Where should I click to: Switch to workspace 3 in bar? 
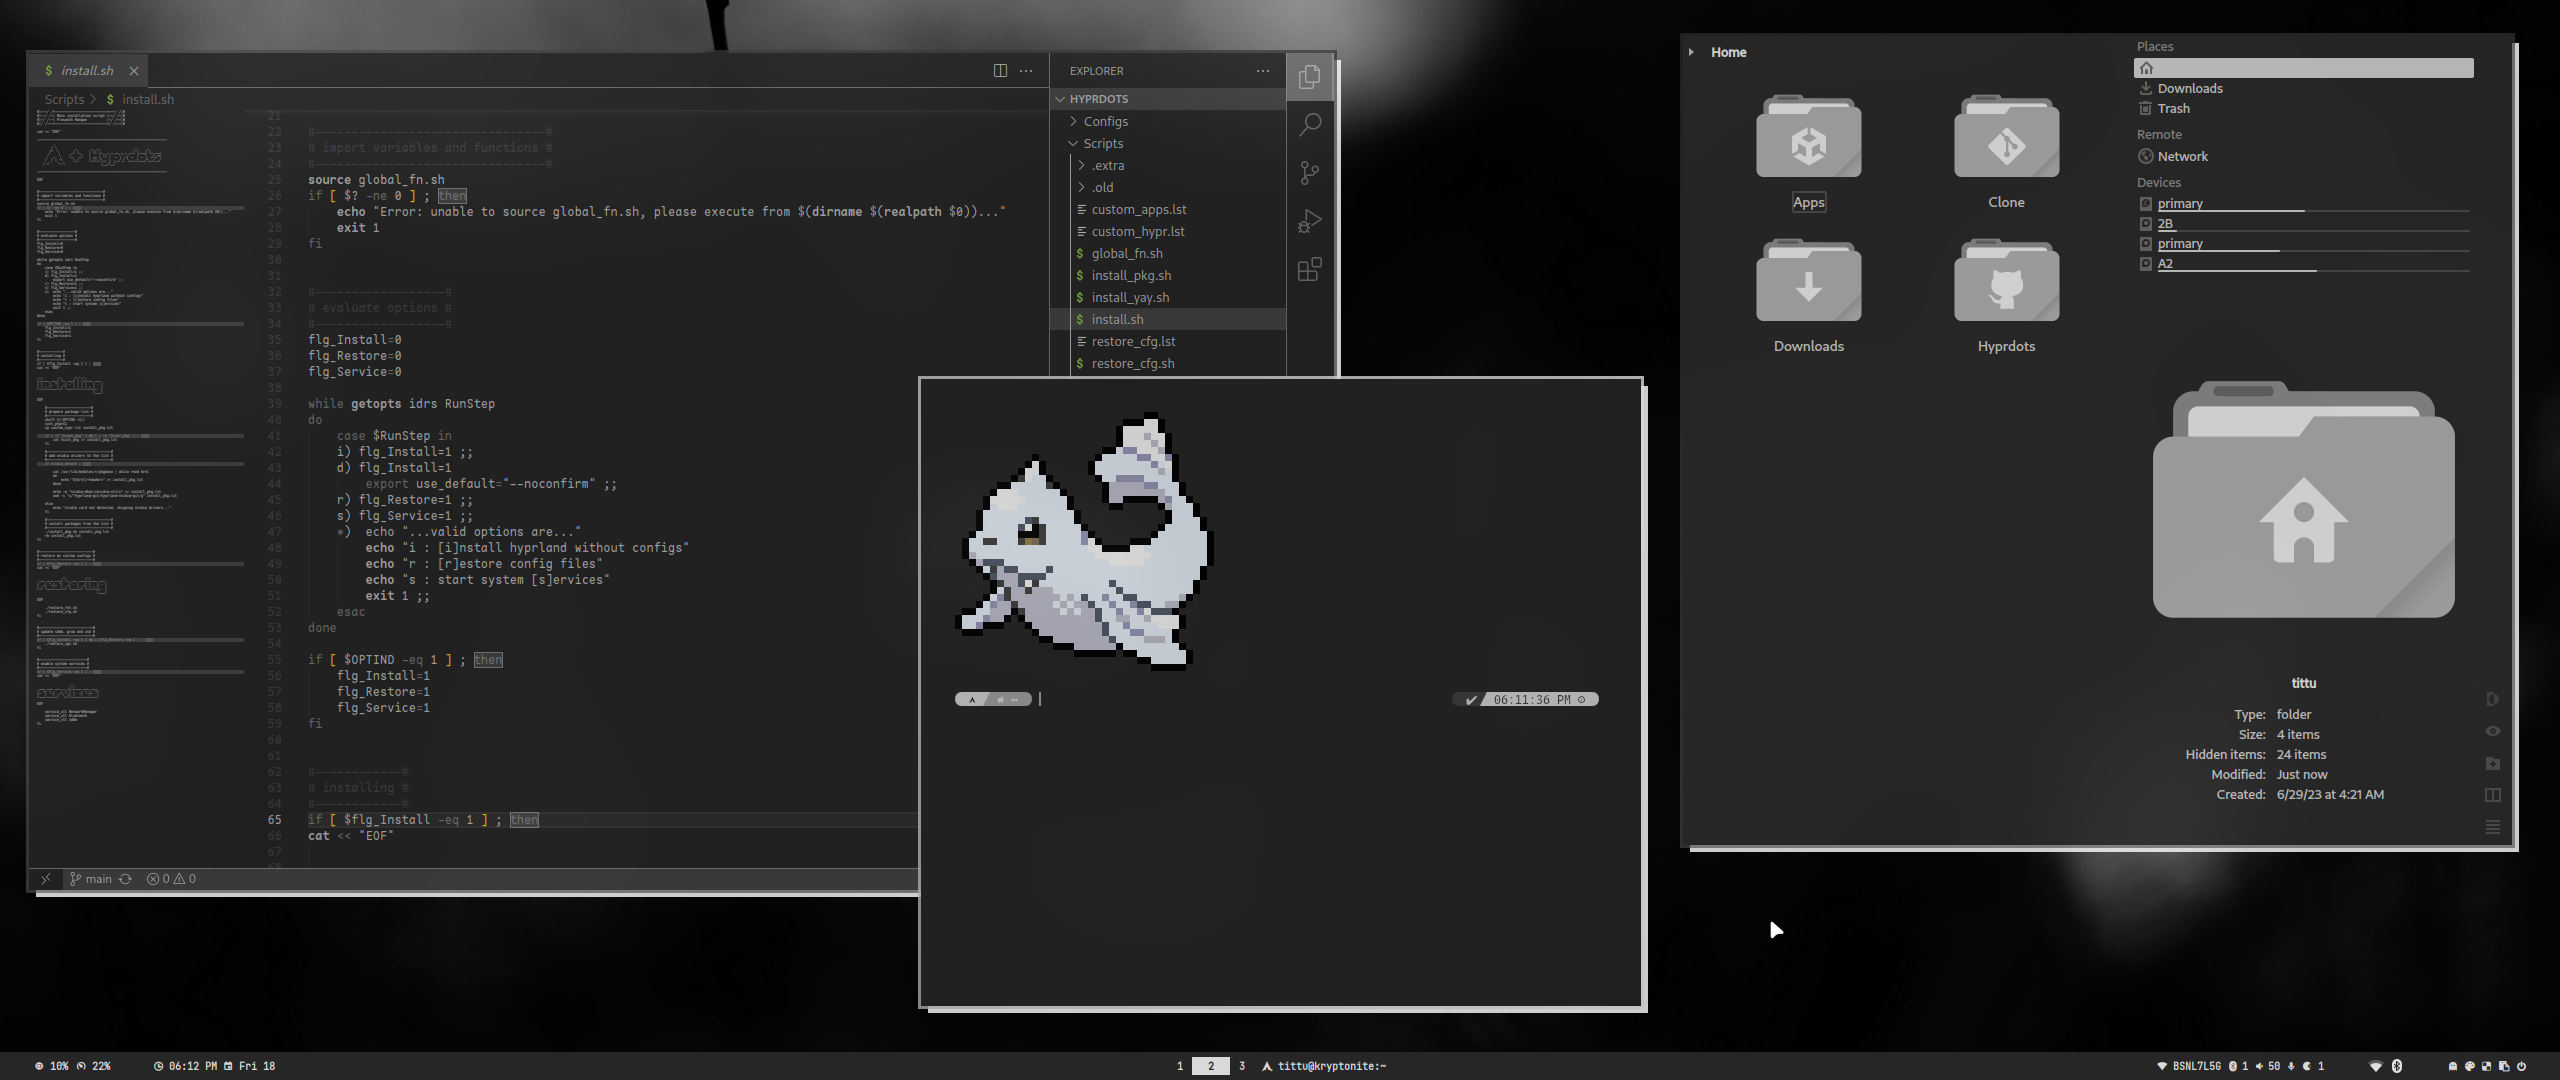pos(1242,1066)
